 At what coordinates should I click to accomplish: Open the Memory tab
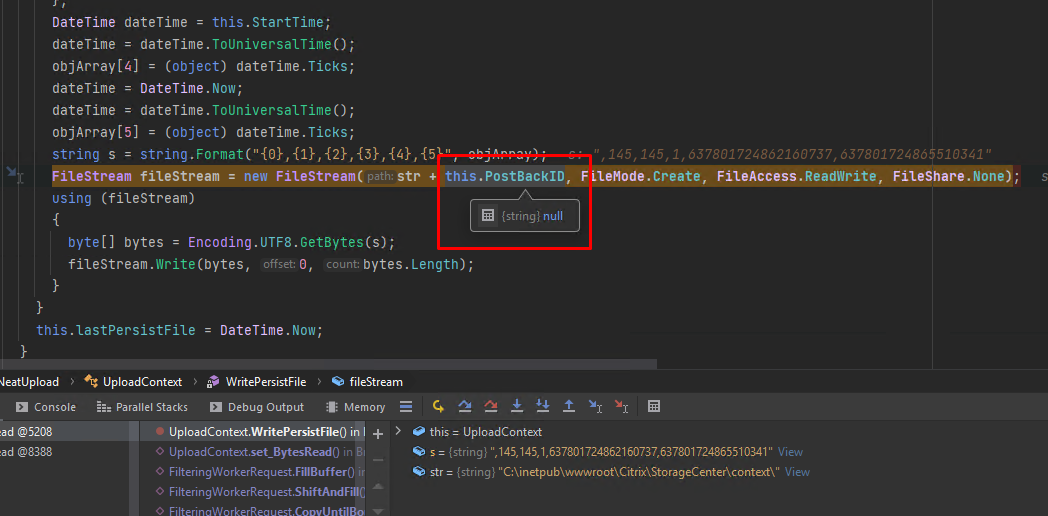click(x=355, y=407)
